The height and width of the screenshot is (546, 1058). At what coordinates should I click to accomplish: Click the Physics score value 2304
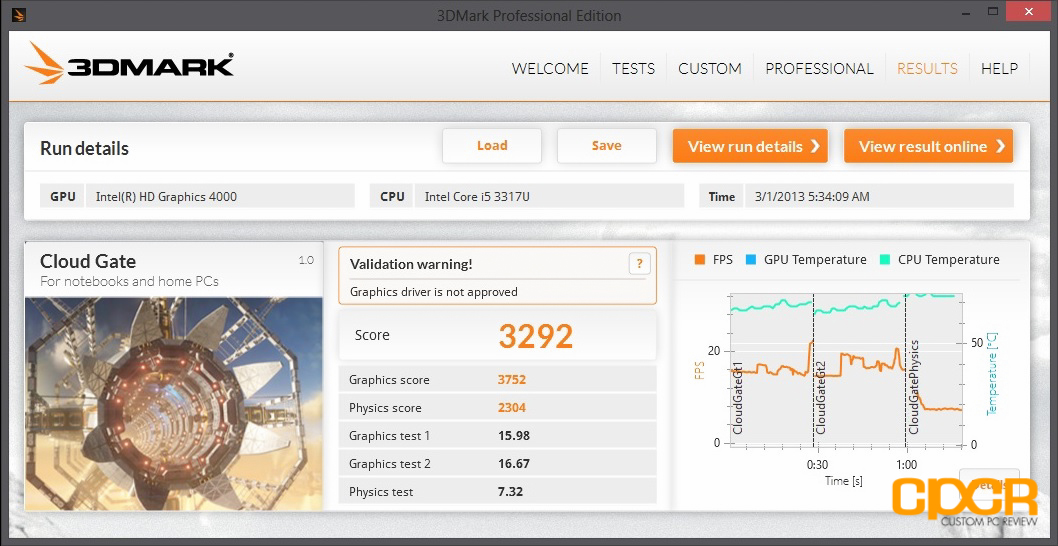(x=511, y=408)
